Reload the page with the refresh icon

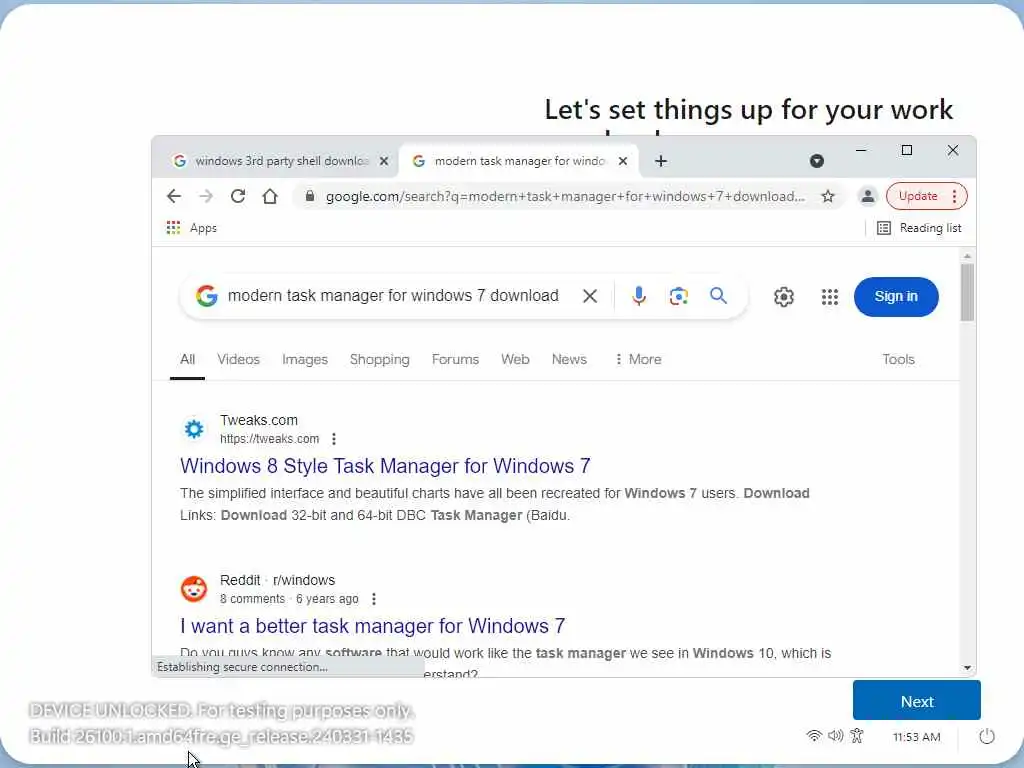(238, 196)
